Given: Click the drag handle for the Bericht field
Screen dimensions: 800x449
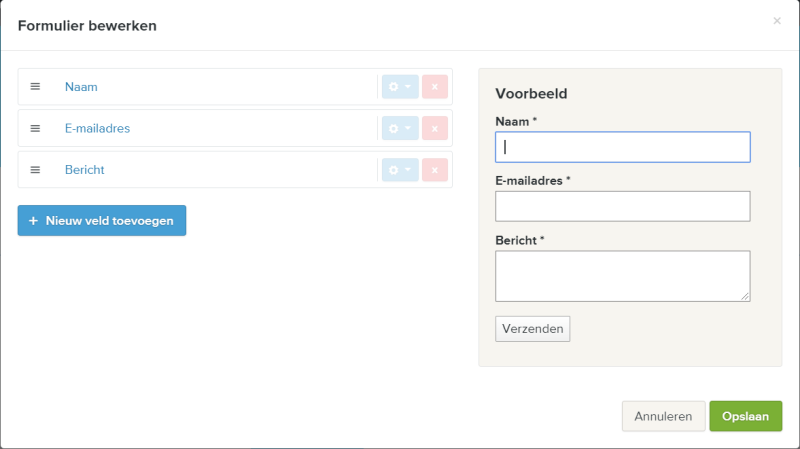Looking at the screenshot, I should 35,170.
